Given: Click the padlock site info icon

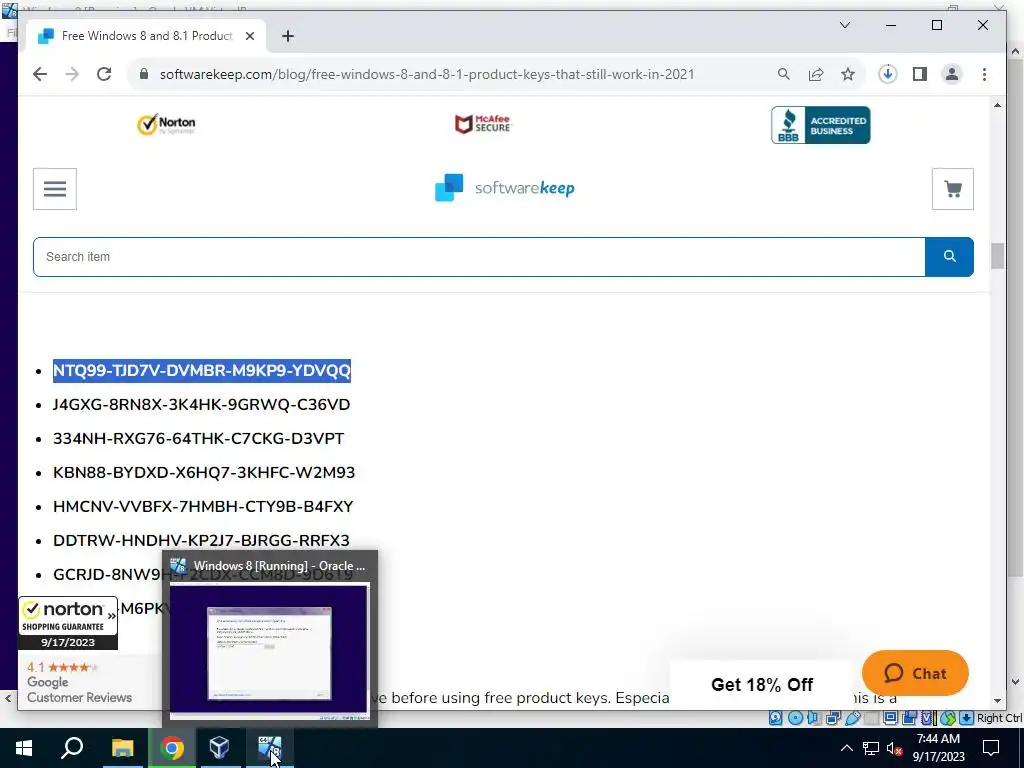Looking at the screenshot, I should [x=144, y=74].
